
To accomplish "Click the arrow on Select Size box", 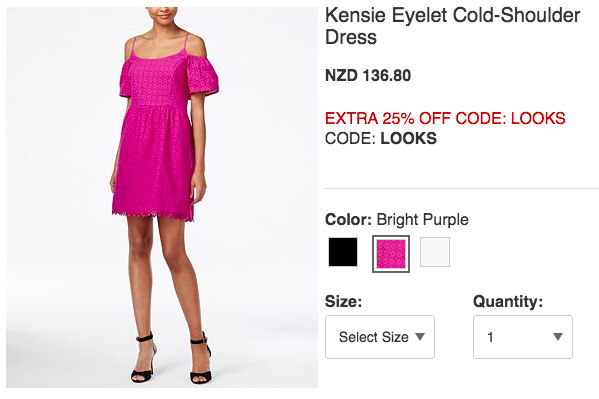I will point(420,337).
